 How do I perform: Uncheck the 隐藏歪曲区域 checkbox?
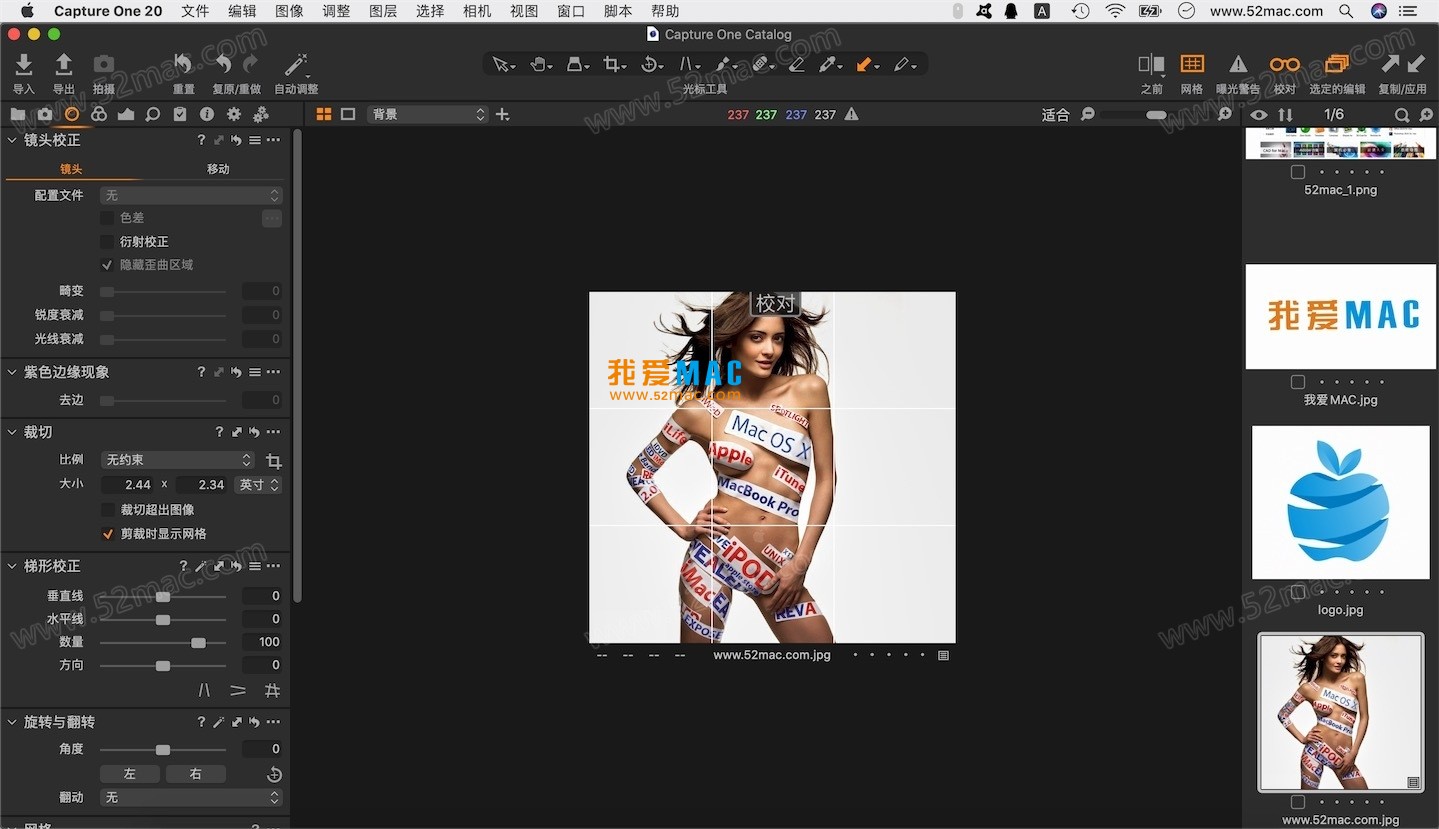coord(107,265)
